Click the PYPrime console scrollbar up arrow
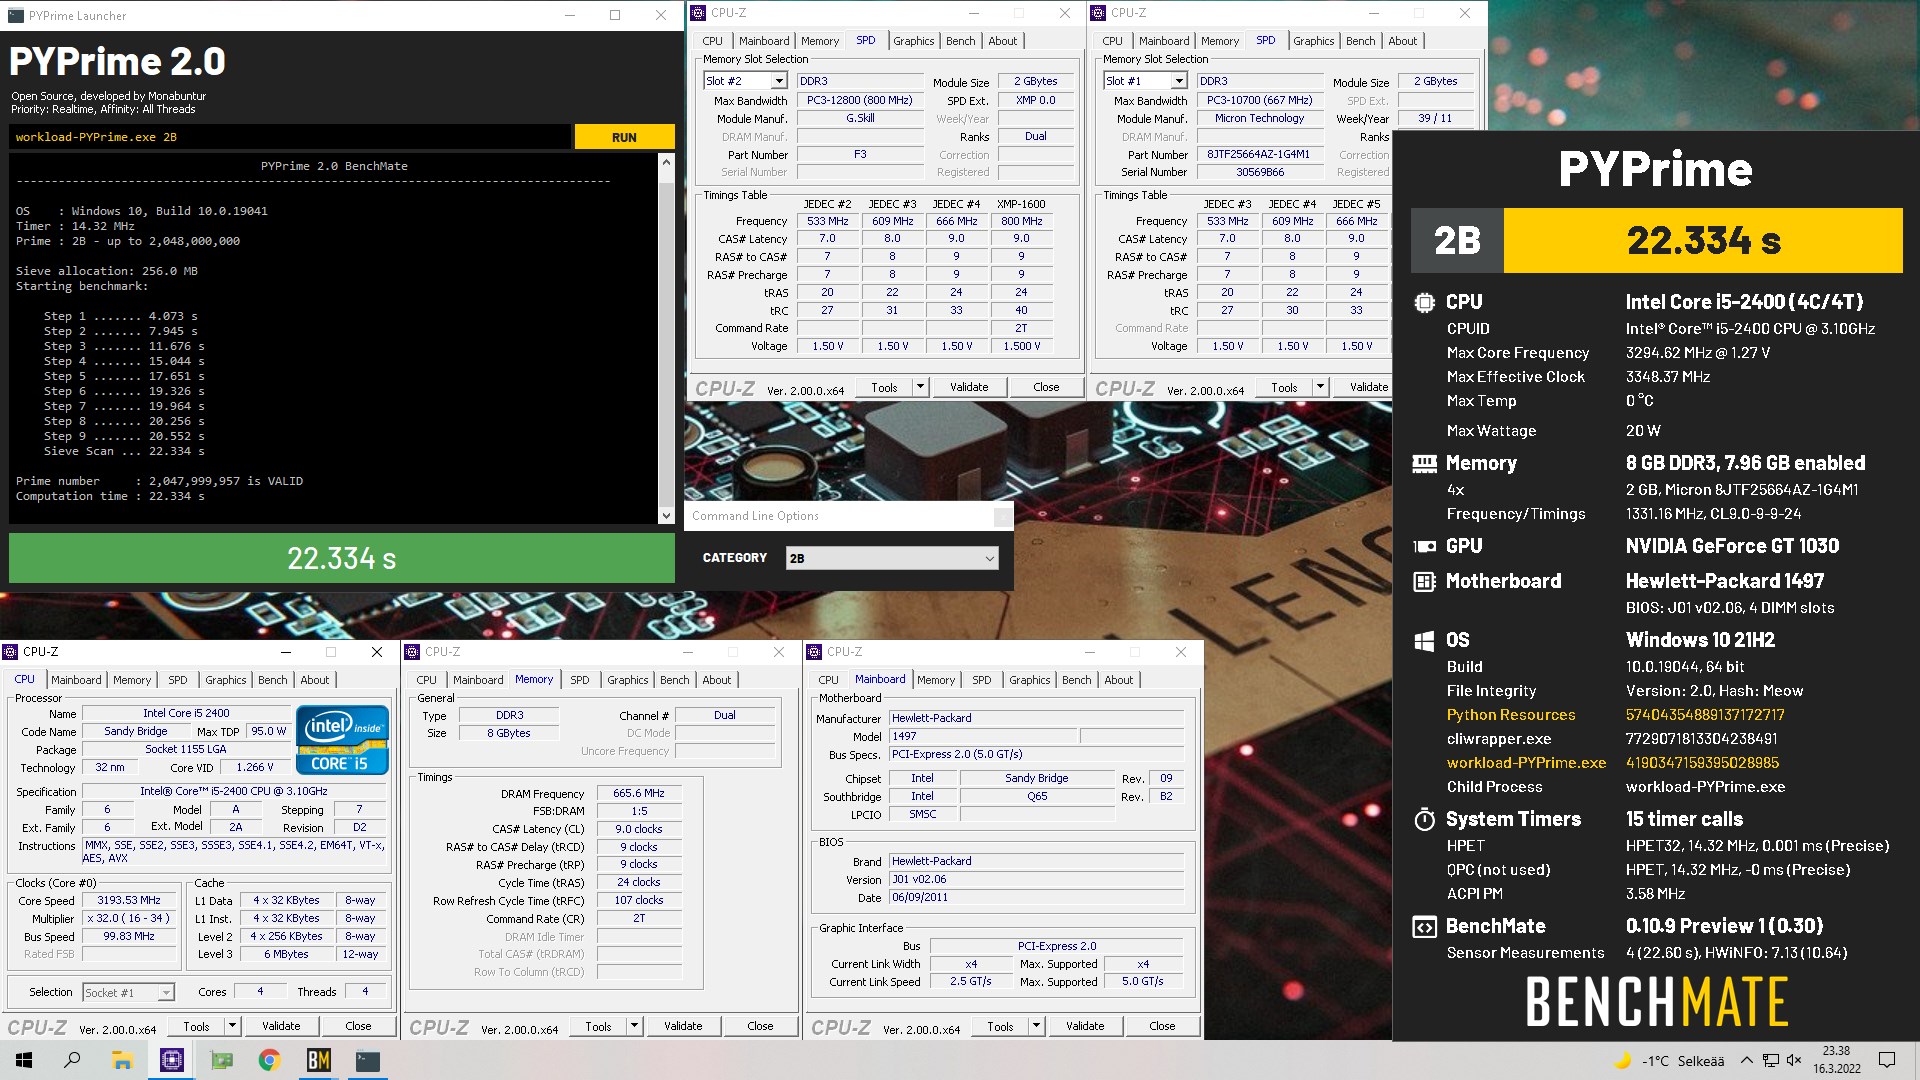Image resolution: width=1920 pixels, height=1080 pixels. [x=666, y=161]
